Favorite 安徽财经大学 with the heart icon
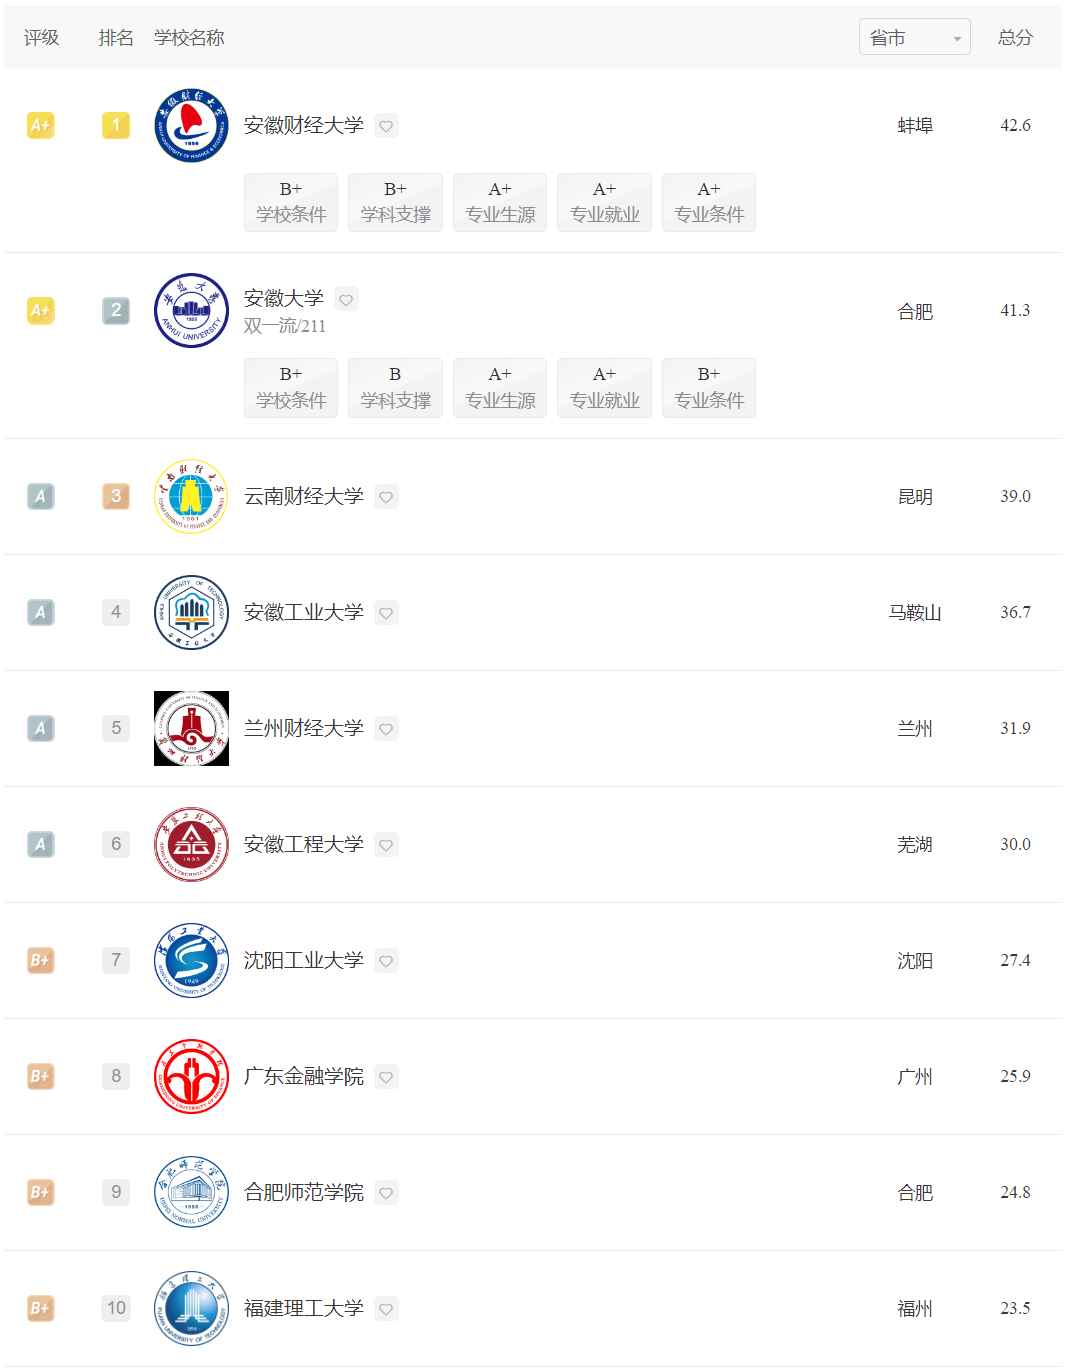The width and height of the screenshot is (1065, 1371). point(386,126)
